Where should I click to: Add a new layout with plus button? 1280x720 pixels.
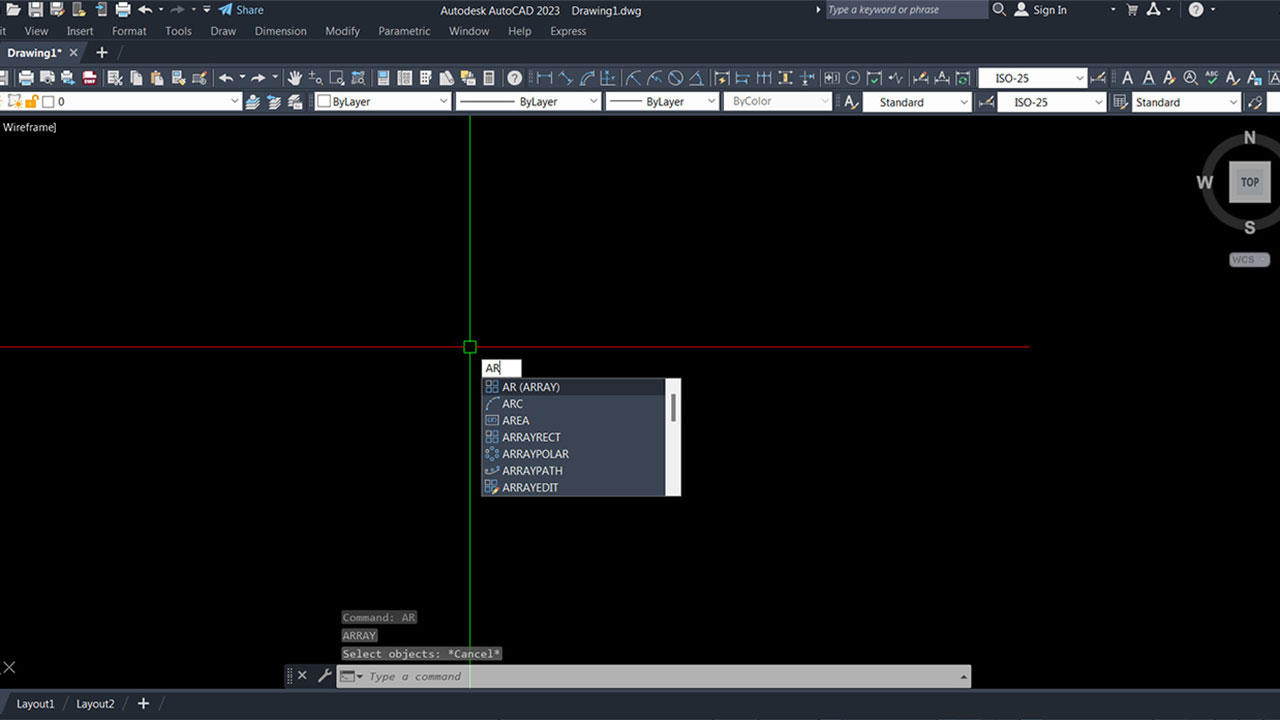click(x=143, y=704)
